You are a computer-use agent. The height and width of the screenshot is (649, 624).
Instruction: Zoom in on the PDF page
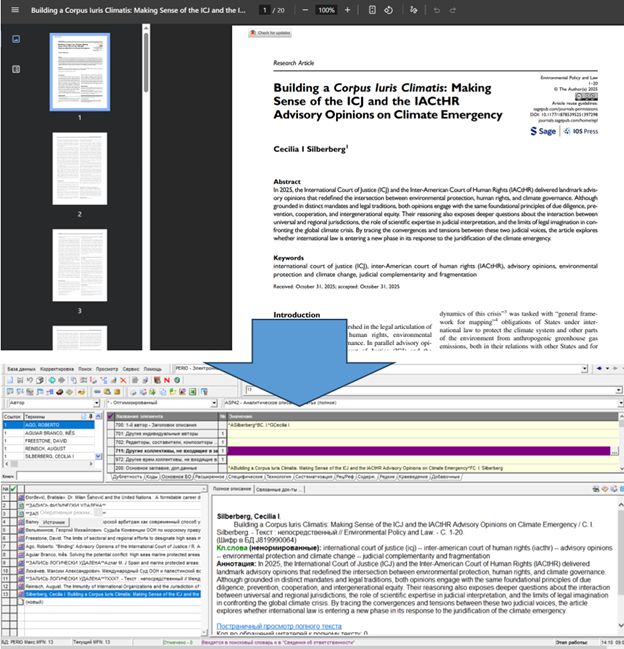click(x=347, y=10)
